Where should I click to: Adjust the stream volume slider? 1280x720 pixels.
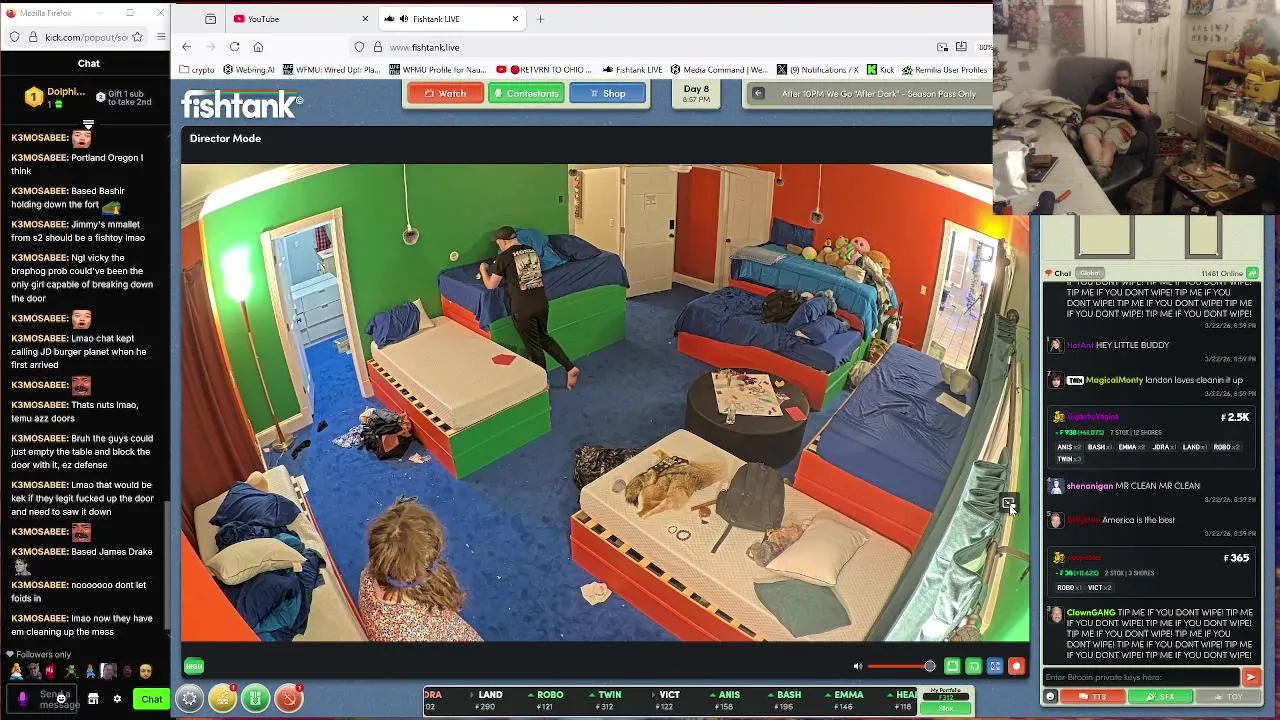(x=901, y=666)
